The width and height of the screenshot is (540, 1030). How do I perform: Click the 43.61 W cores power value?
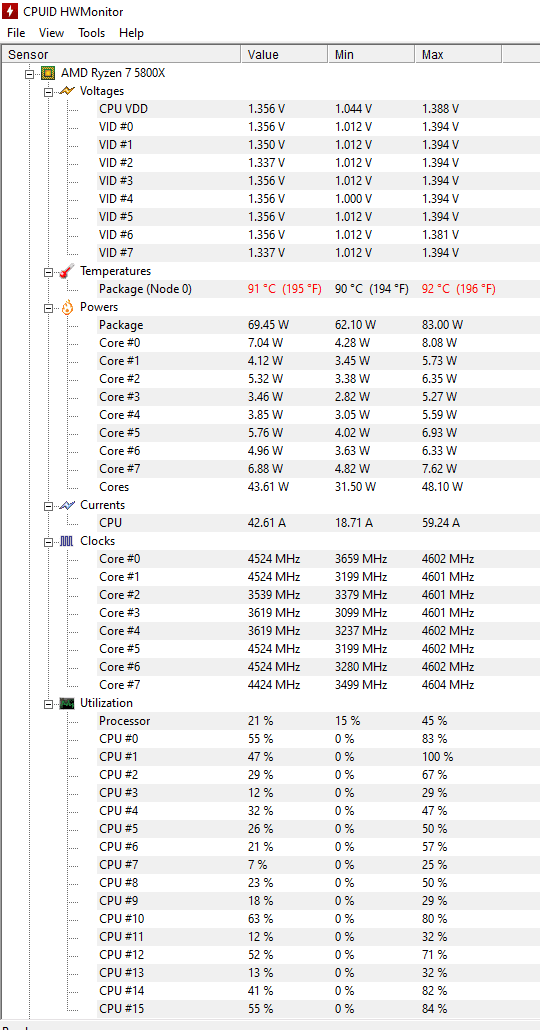pyautogui.click(x=267, y=487)
